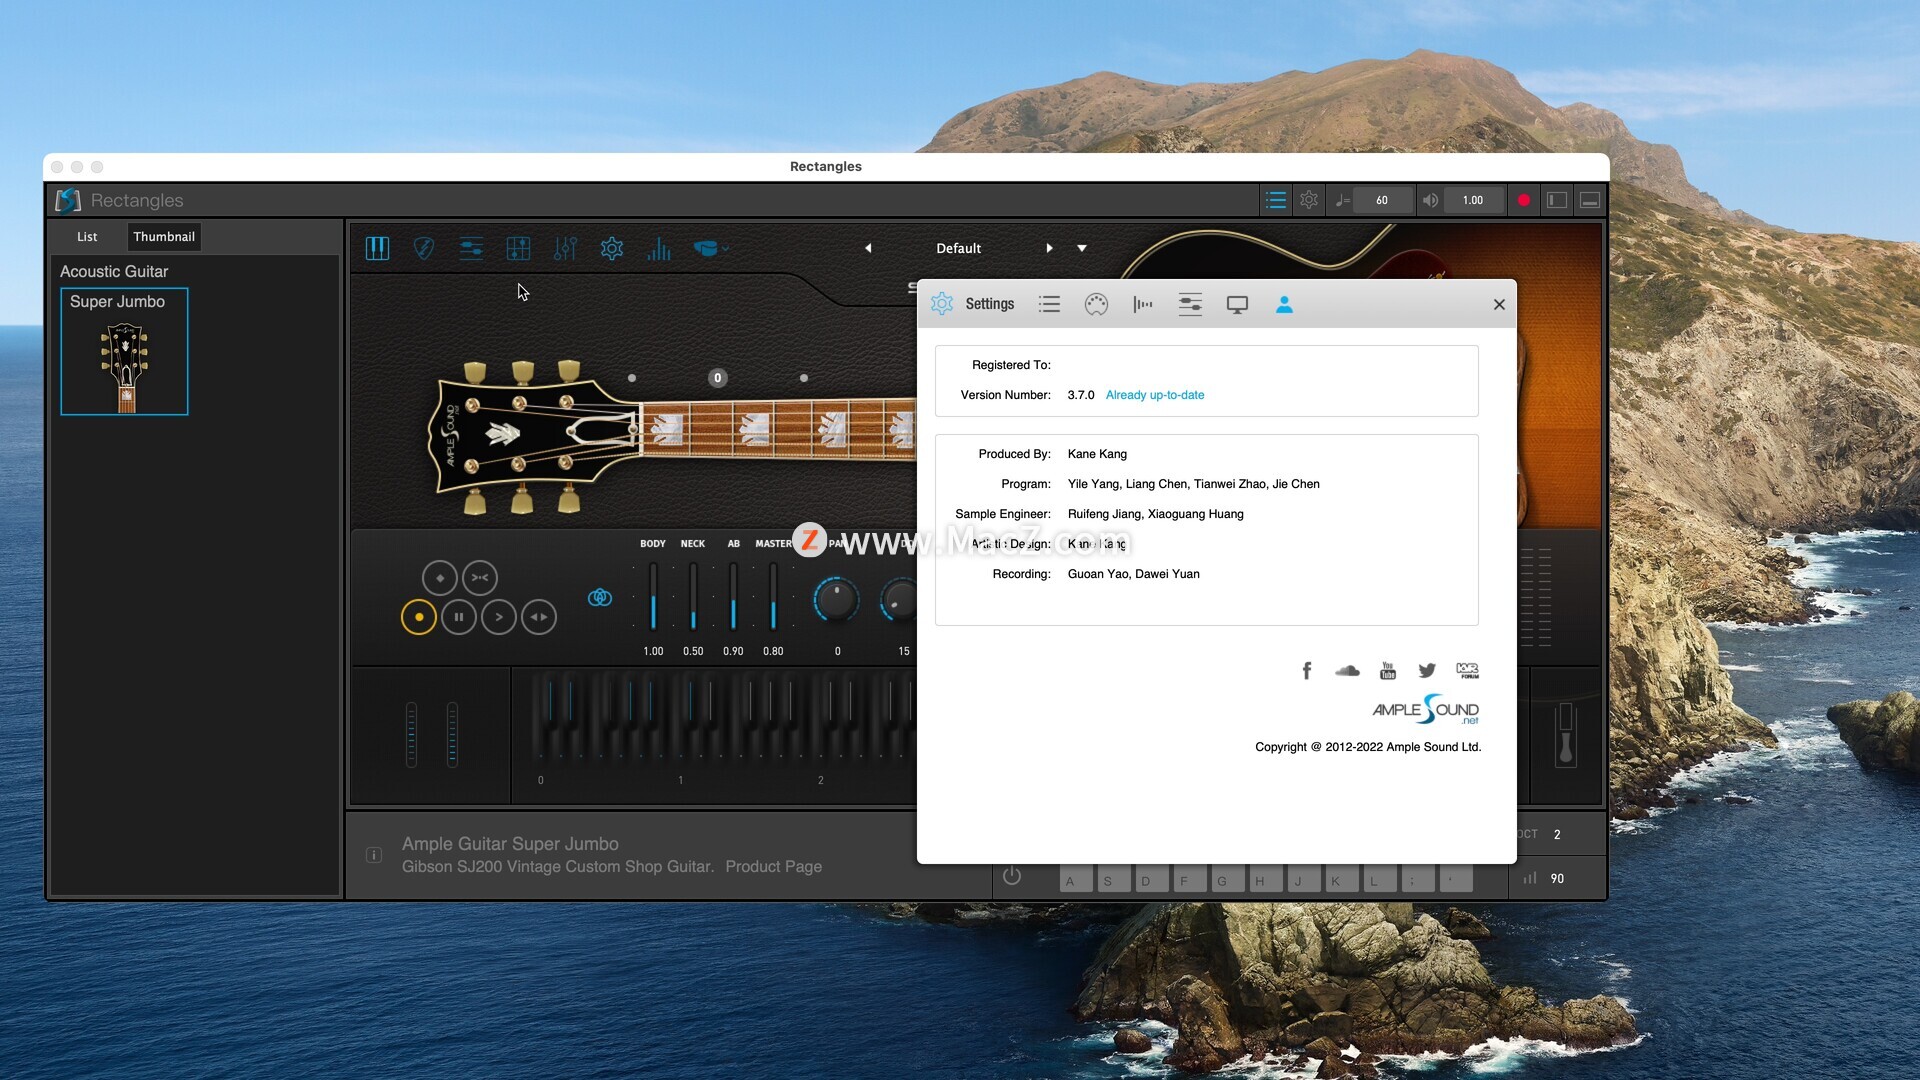This screenshot has width=1920, height=1080.
Task: Click the OCT value 2
Action: pyautogui.click(x=1557, y=835)
